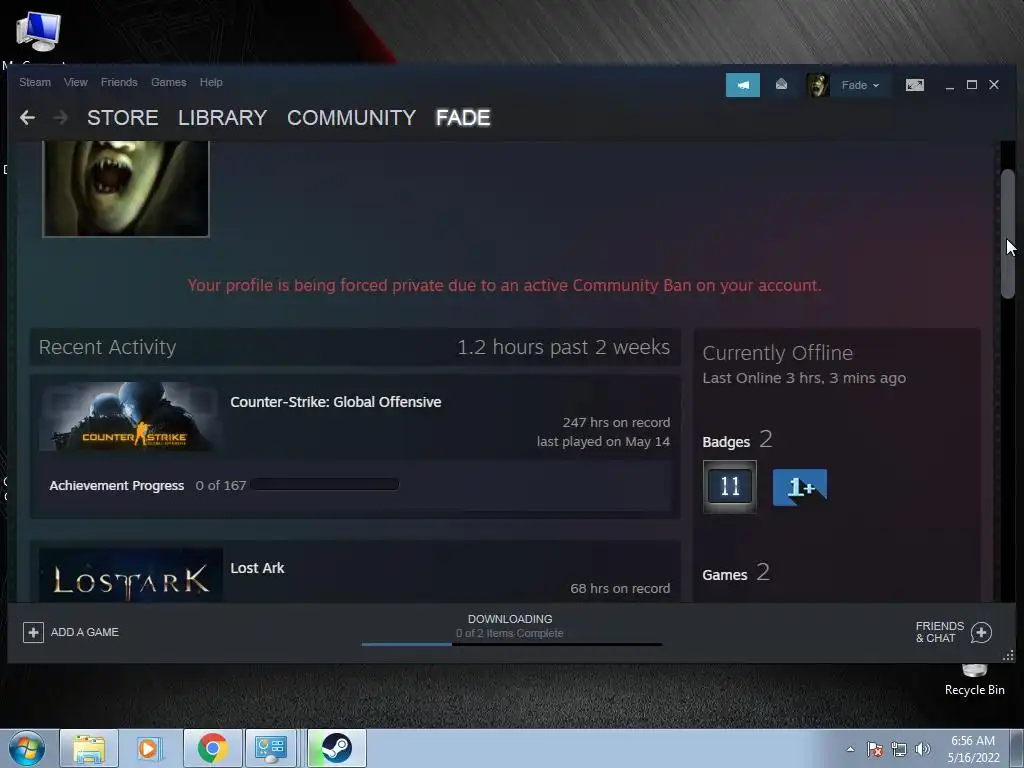This screenshot has height=768, width=1024.
Task: Open the Help menu
Action: (211, 82)
